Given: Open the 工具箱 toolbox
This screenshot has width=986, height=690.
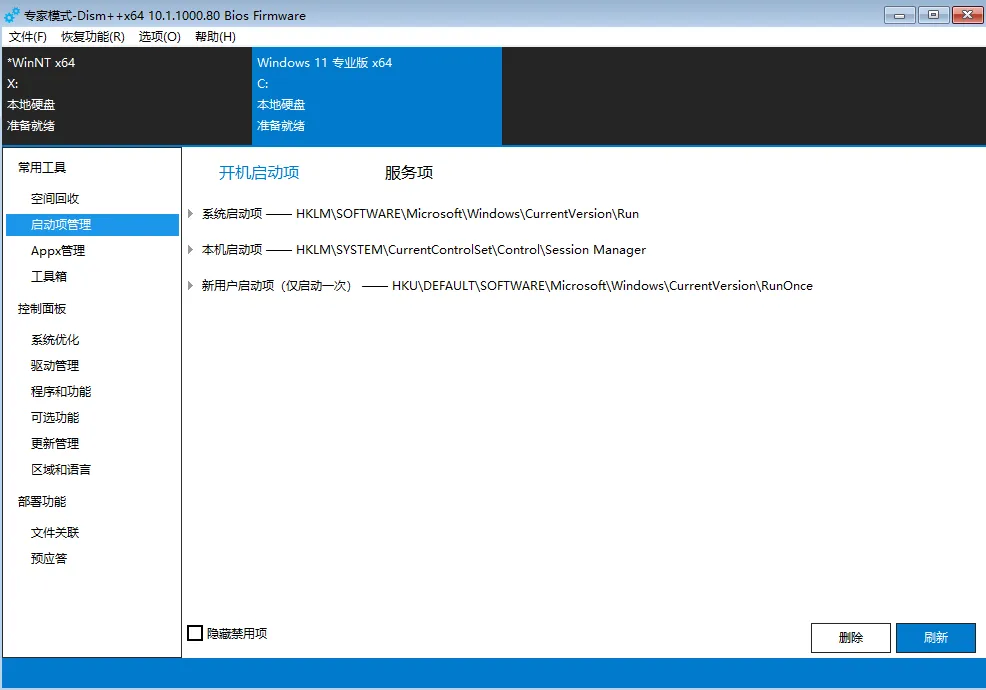Looking at the screenshot, I should coord(50,276).
